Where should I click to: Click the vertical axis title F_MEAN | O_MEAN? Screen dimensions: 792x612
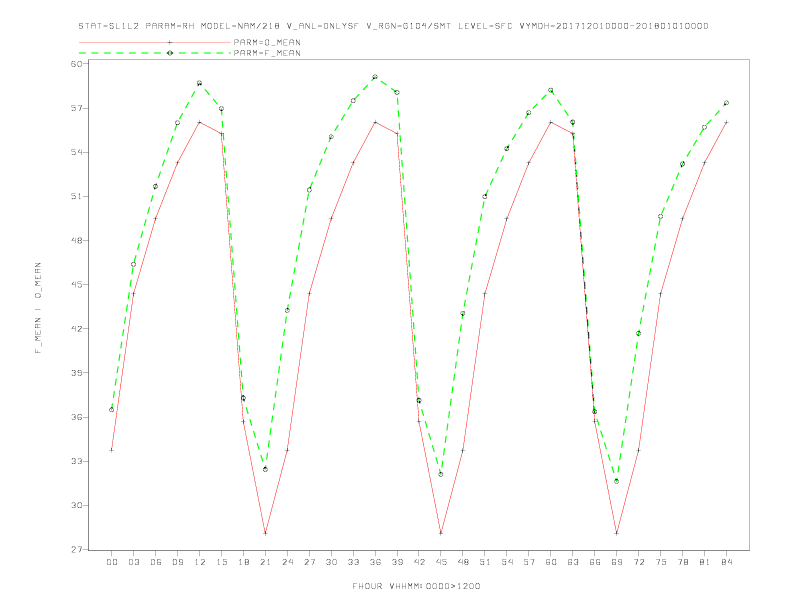(38, 308)
